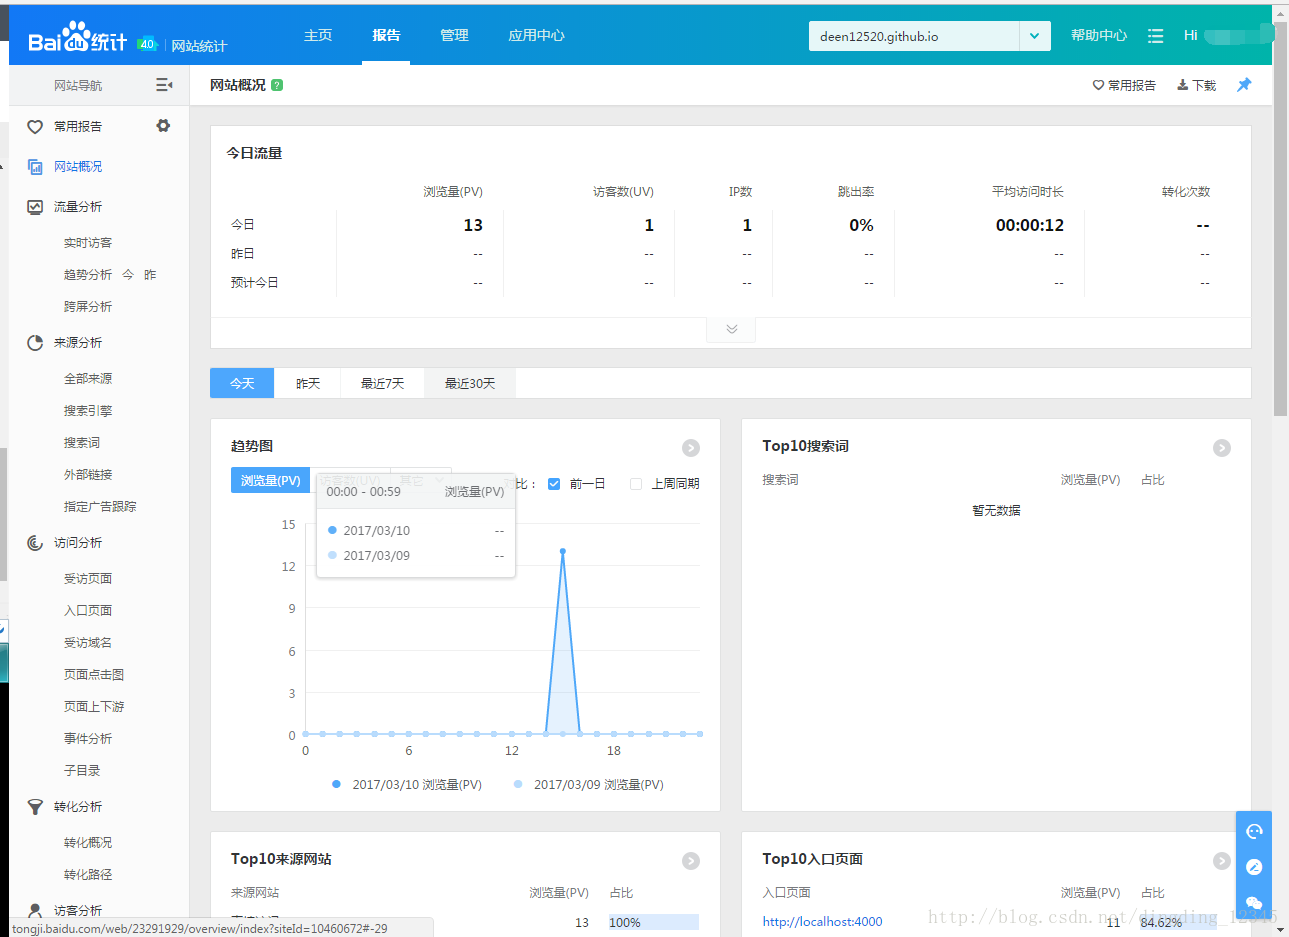Click the 下载 download button
This screenshot has width=1289, height=937.
pos(1196,85)
